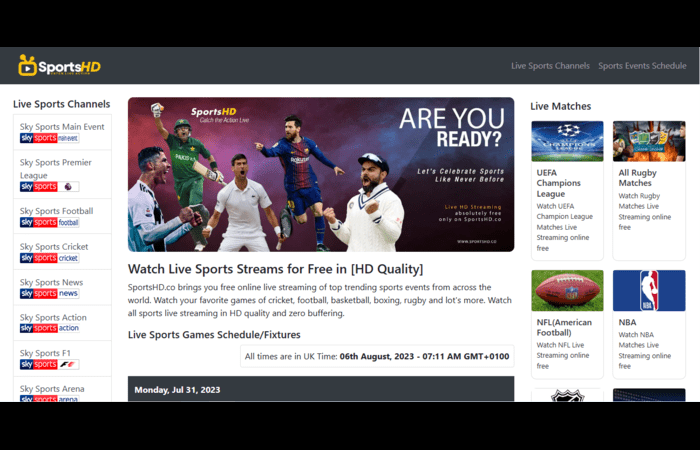The image size is (700, 450).
Task: Open the UEFA Champions League title link
Action: pyautogui.click(x=558, y=183)
